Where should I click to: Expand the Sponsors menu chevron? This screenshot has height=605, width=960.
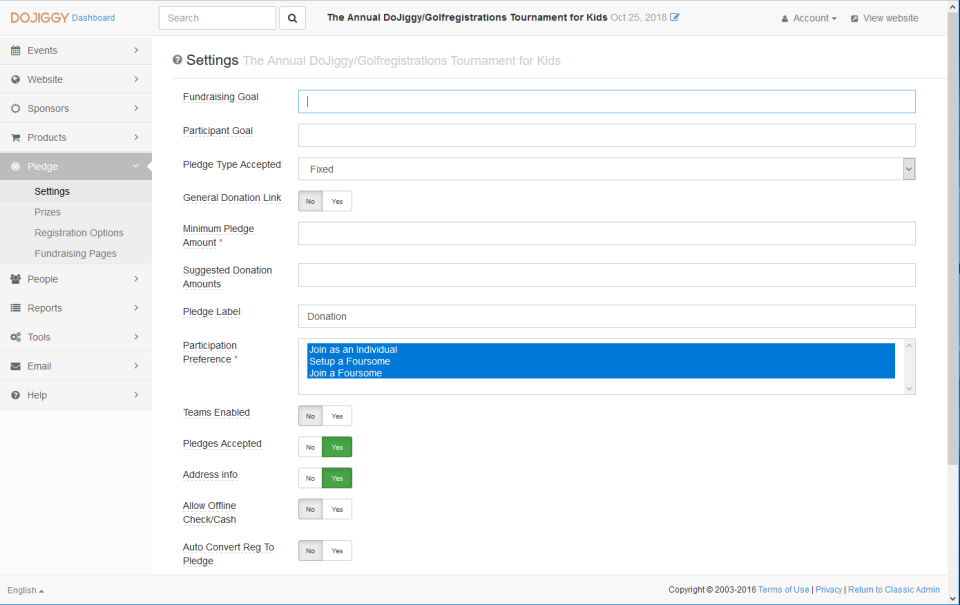coord(136,108)
